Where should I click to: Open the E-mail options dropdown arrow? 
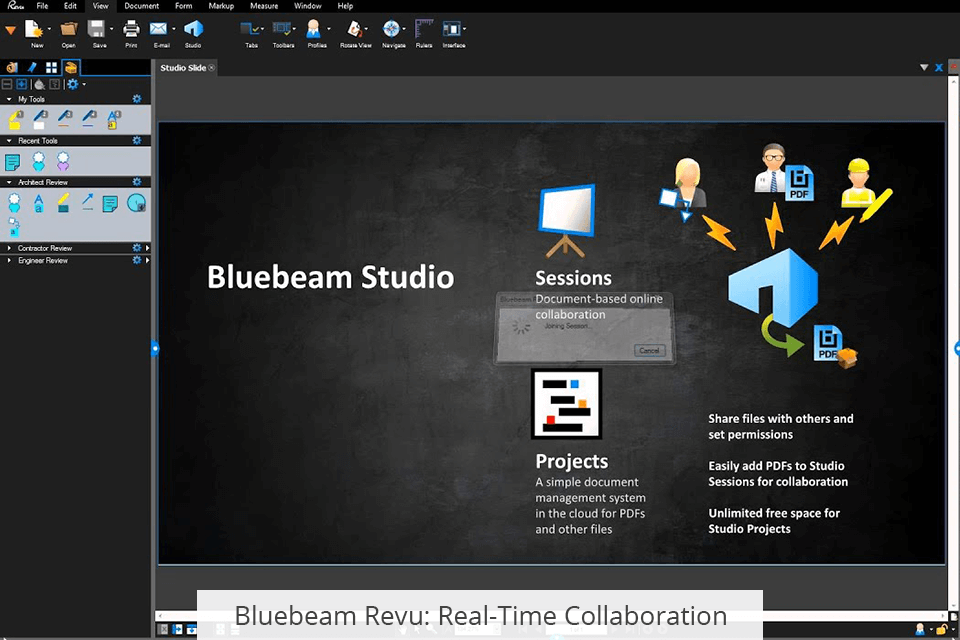click(174, 29)
